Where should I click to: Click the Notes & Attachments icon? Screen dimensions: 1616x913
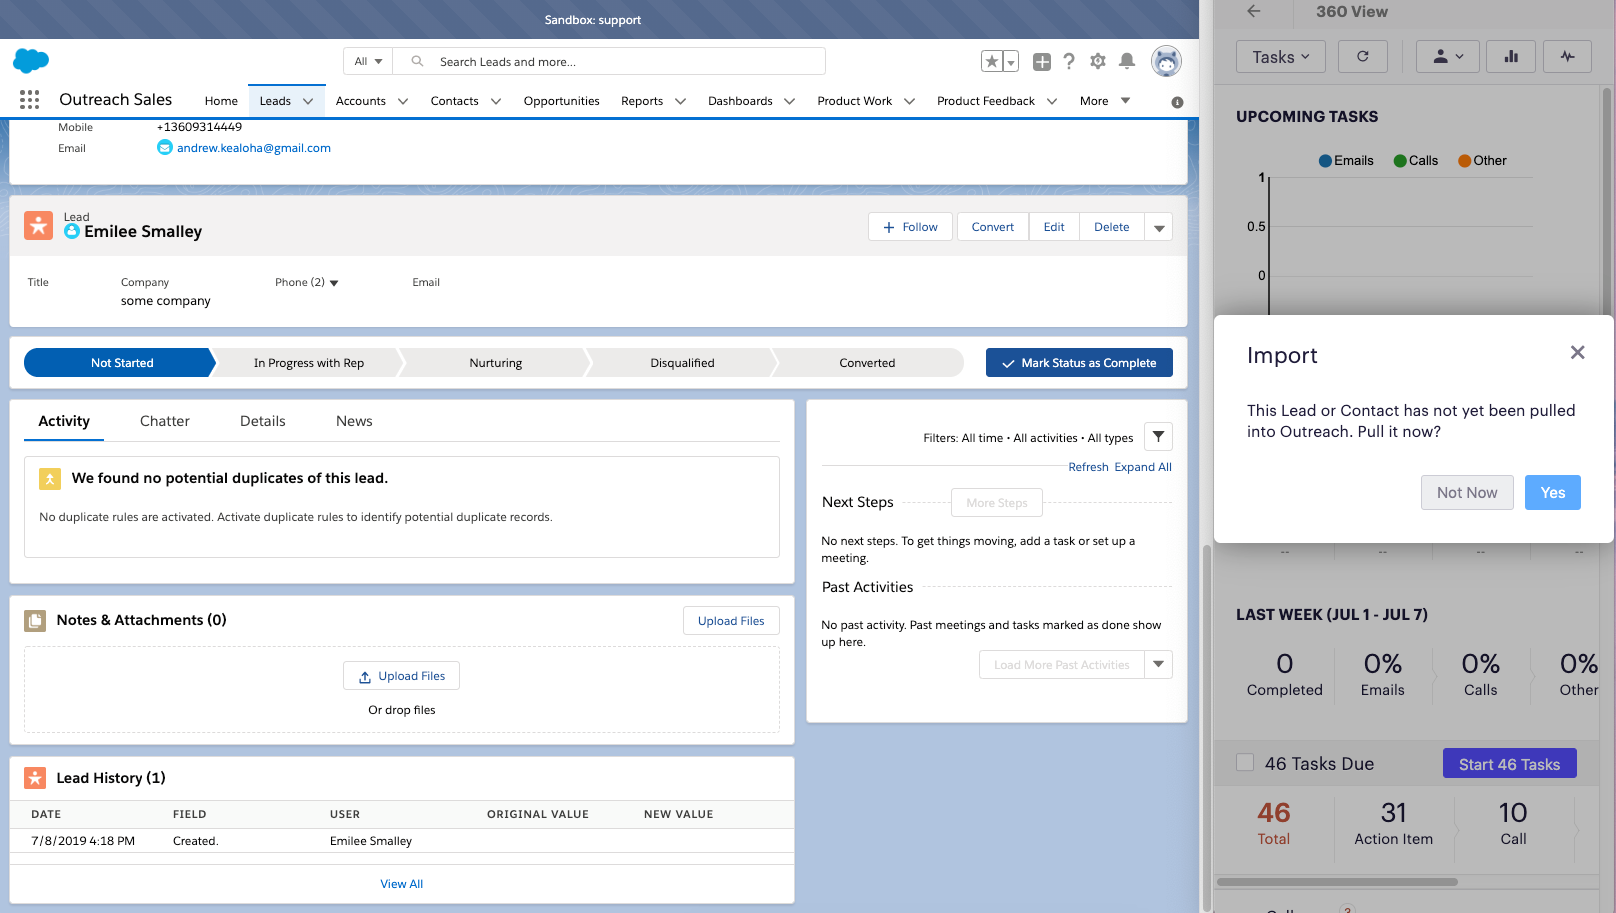point(35,621)
